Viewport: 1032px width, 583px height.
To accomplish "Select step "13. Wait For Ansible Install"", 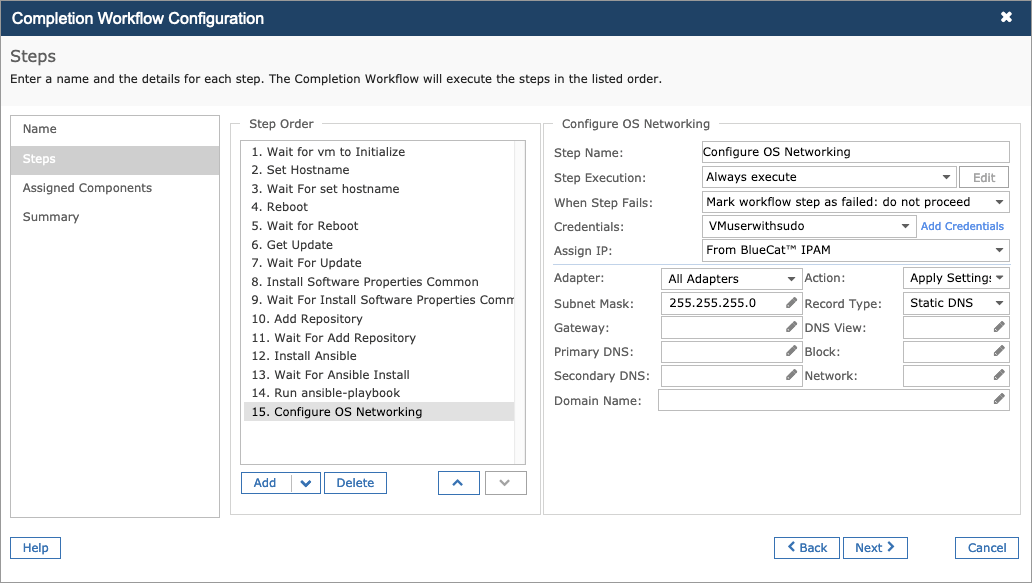I will point(379,375).
